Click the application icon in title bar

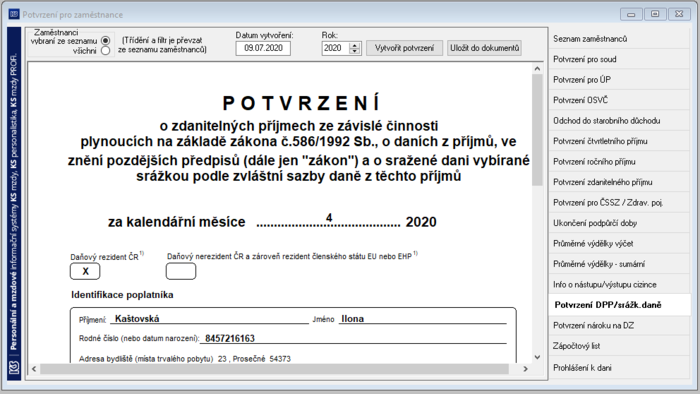pos(14,14)
